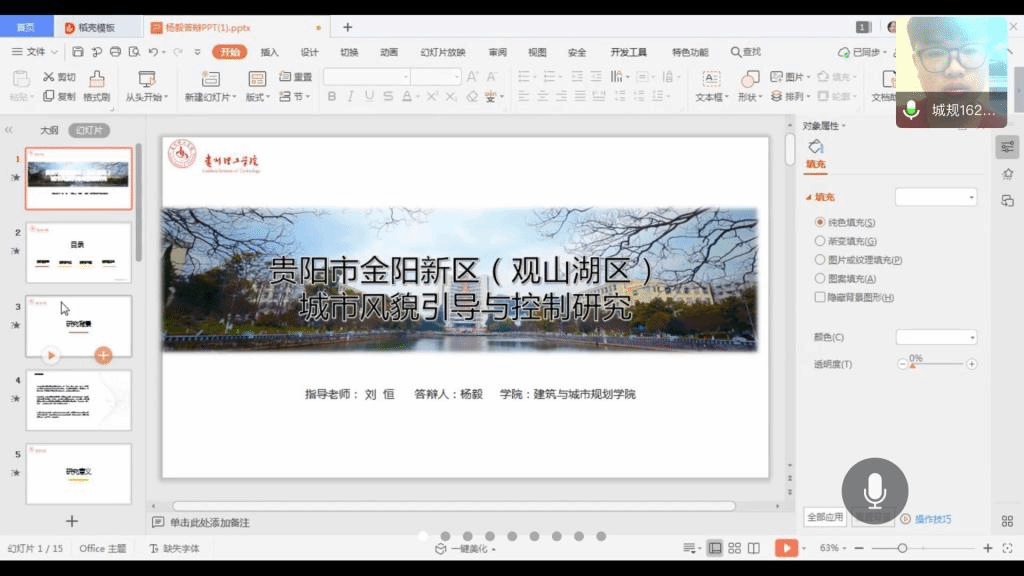The height and width of the screenshot is (576, 1024).
Task: Select the solid fill (纯色填充) option
Action: (820, 222)
